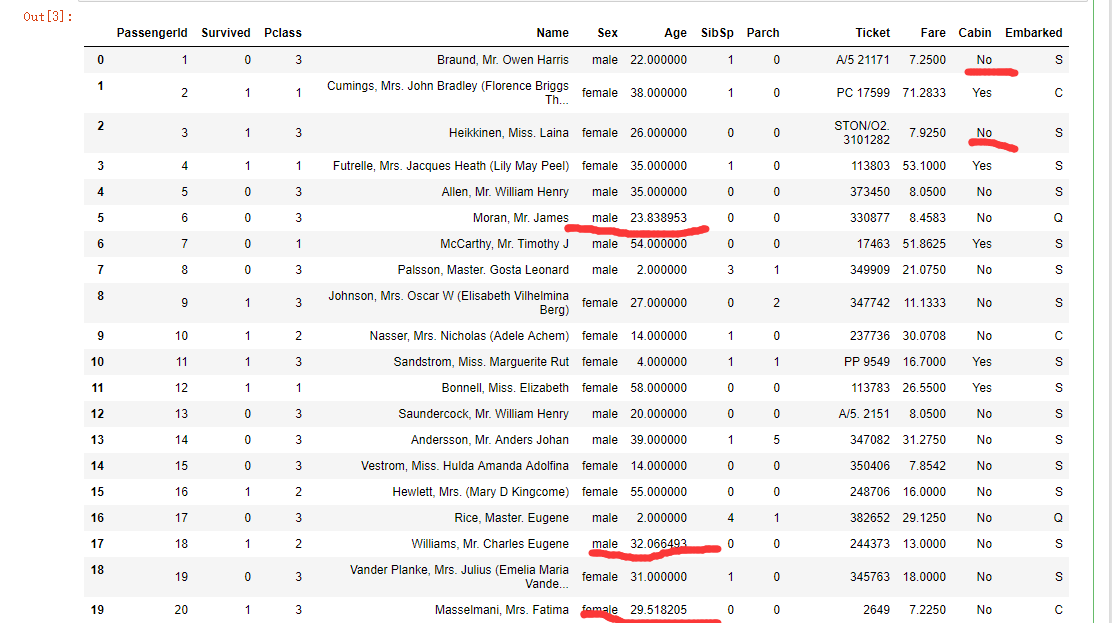The height and width of the screenshot is (623, 1112).
Task: Click ticket value A/5 21171
Action: click(862, 60)
